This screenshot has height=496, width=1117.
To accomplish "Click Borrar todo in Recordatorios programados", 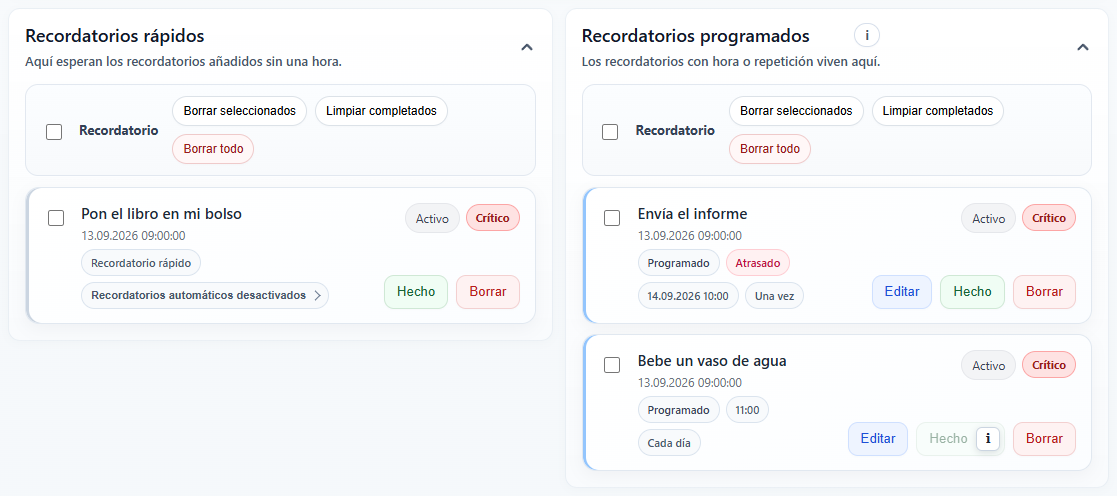I will click(x=769, y=149).
